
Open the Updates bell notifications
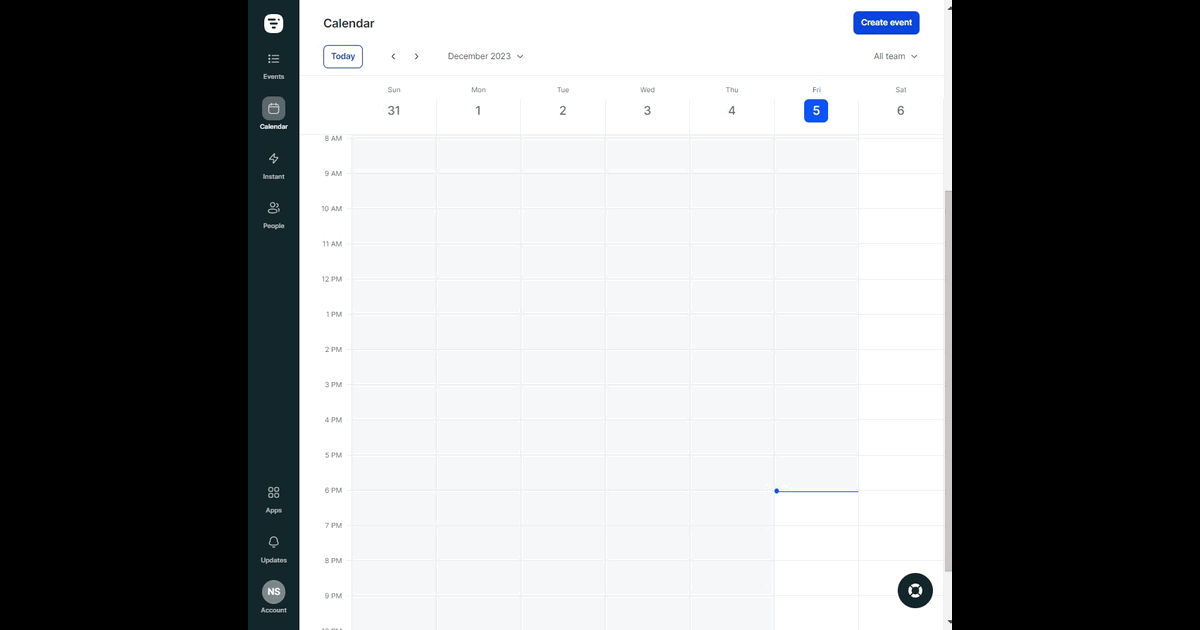[273, 549]
